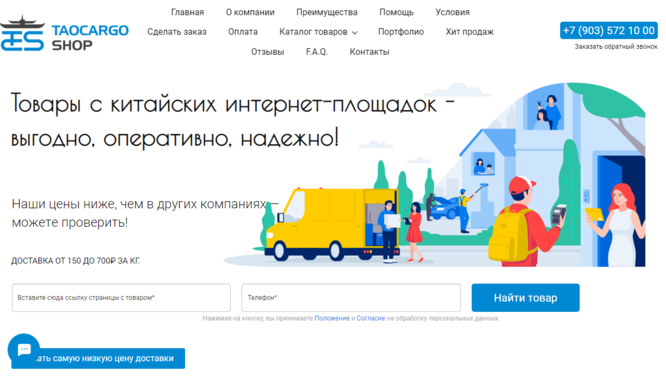Open Портфолио page
The image size is (666, 378).
[x=401, y=32]
